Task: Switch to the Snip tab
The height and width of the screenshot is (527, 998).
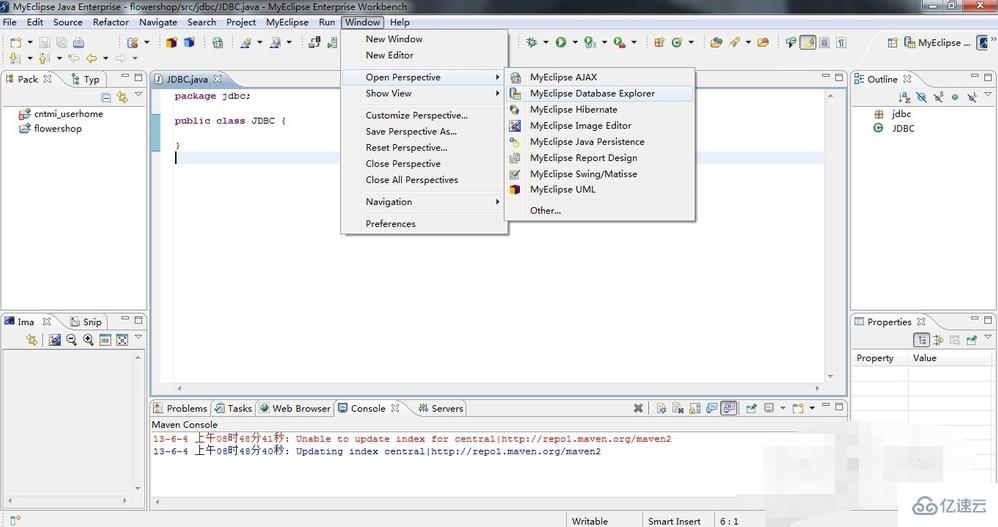Action: (85, 321)
